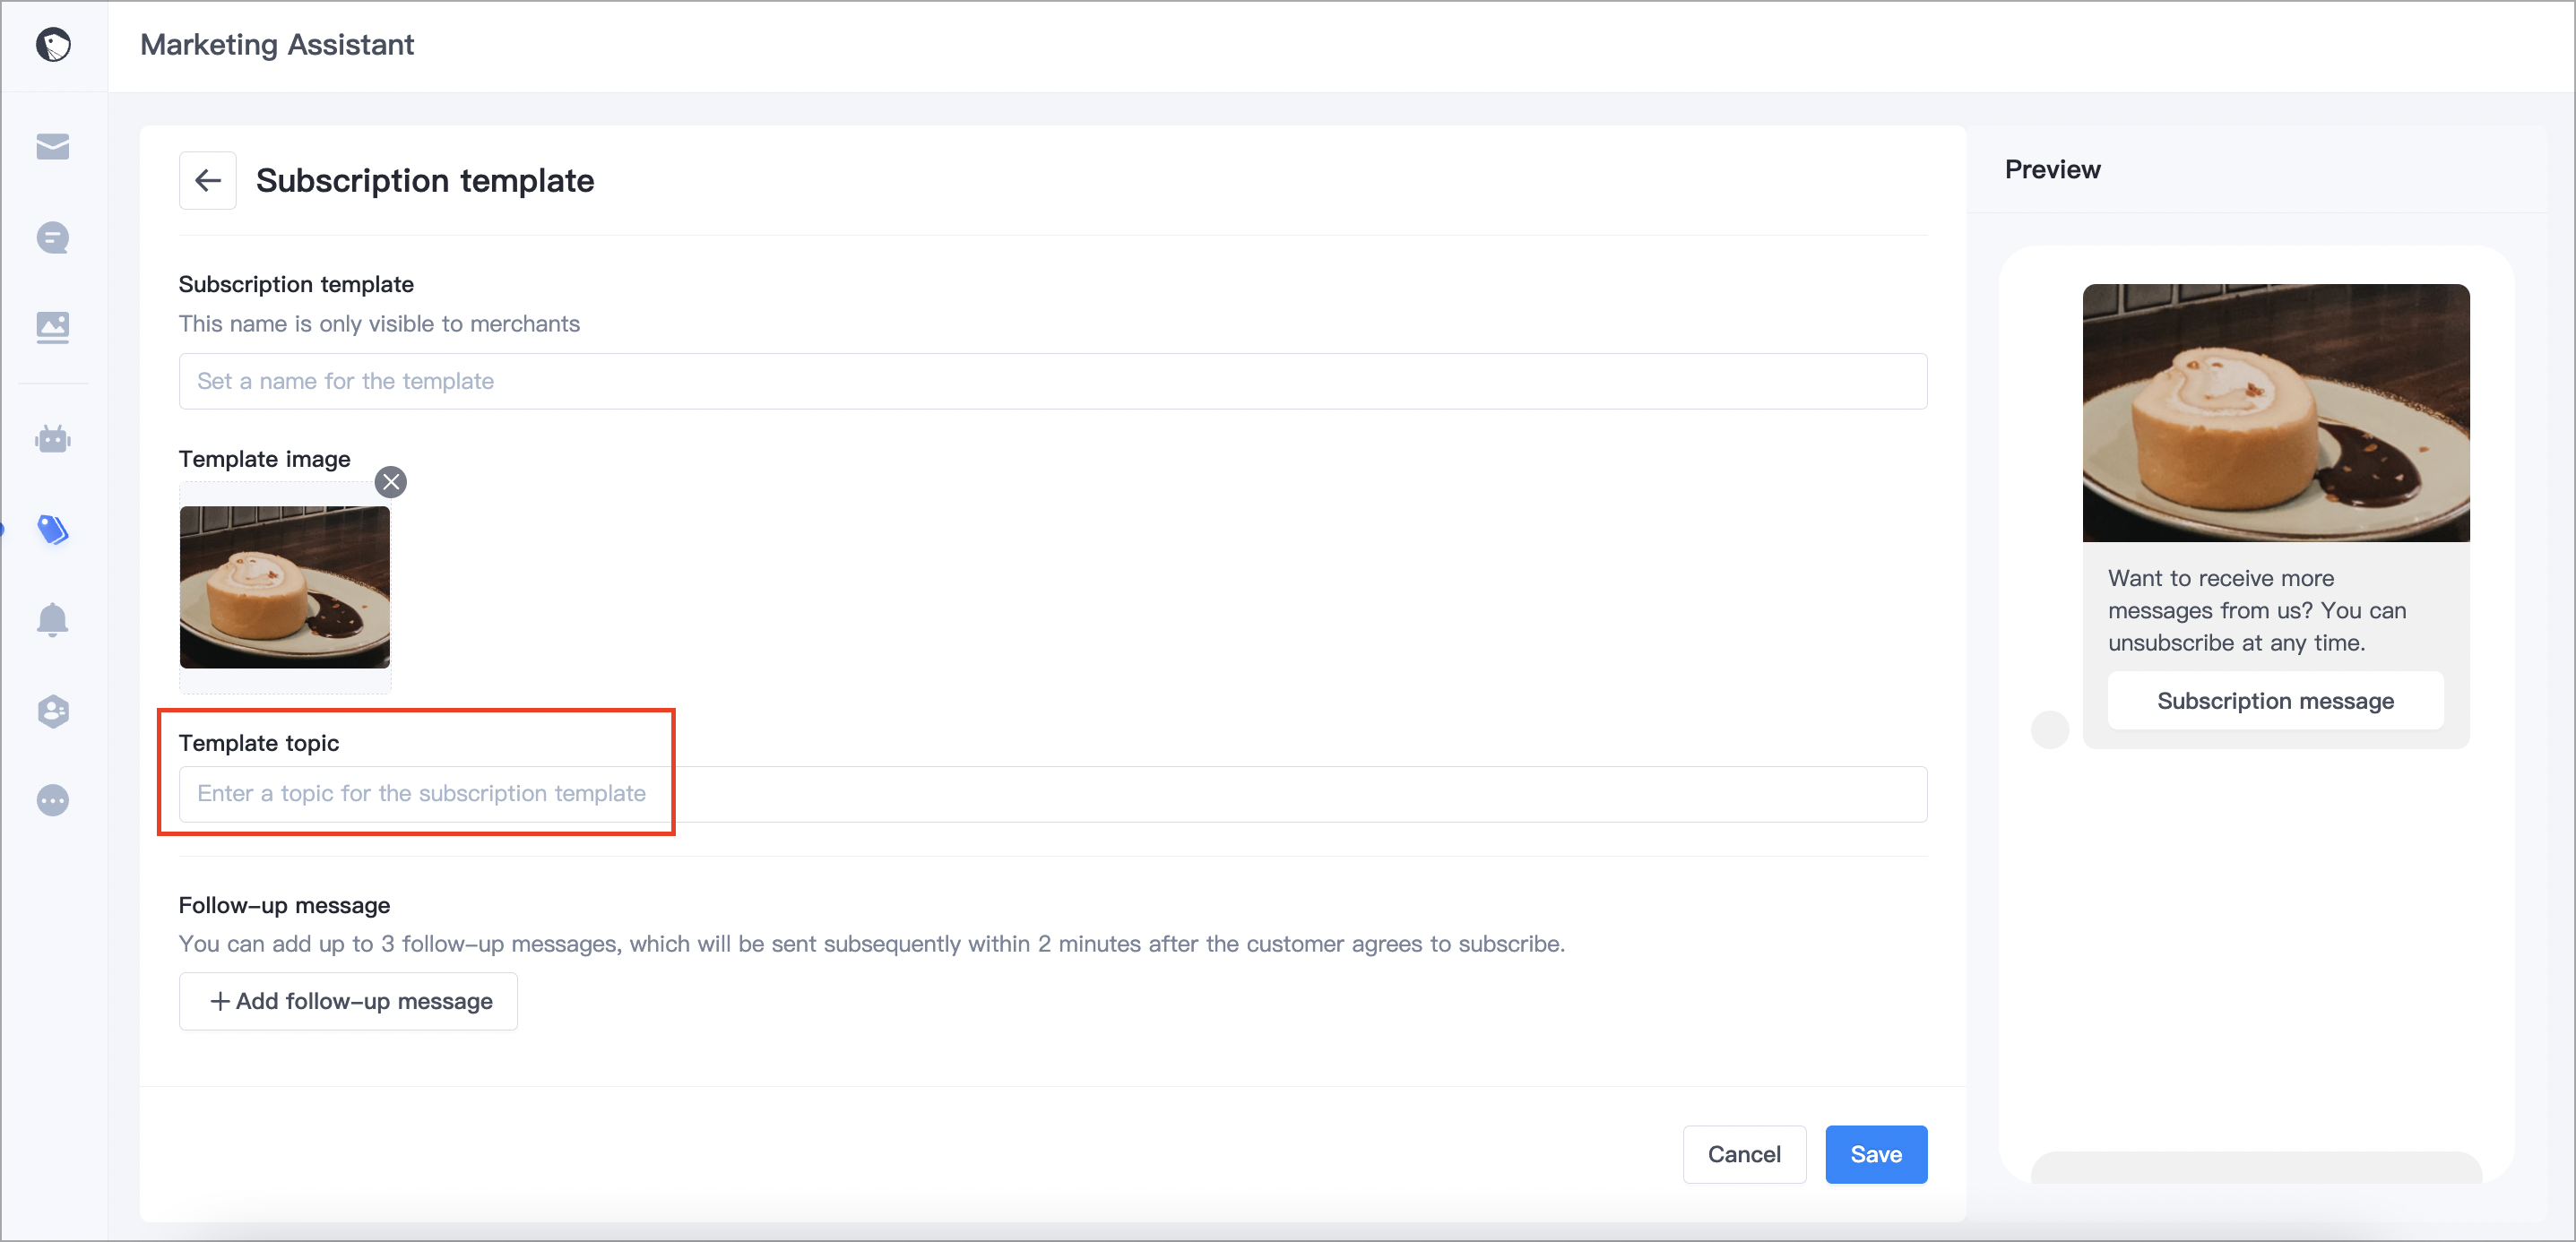Go to the image gallery sidebar icon
2576x1242 pixels.
53,327
